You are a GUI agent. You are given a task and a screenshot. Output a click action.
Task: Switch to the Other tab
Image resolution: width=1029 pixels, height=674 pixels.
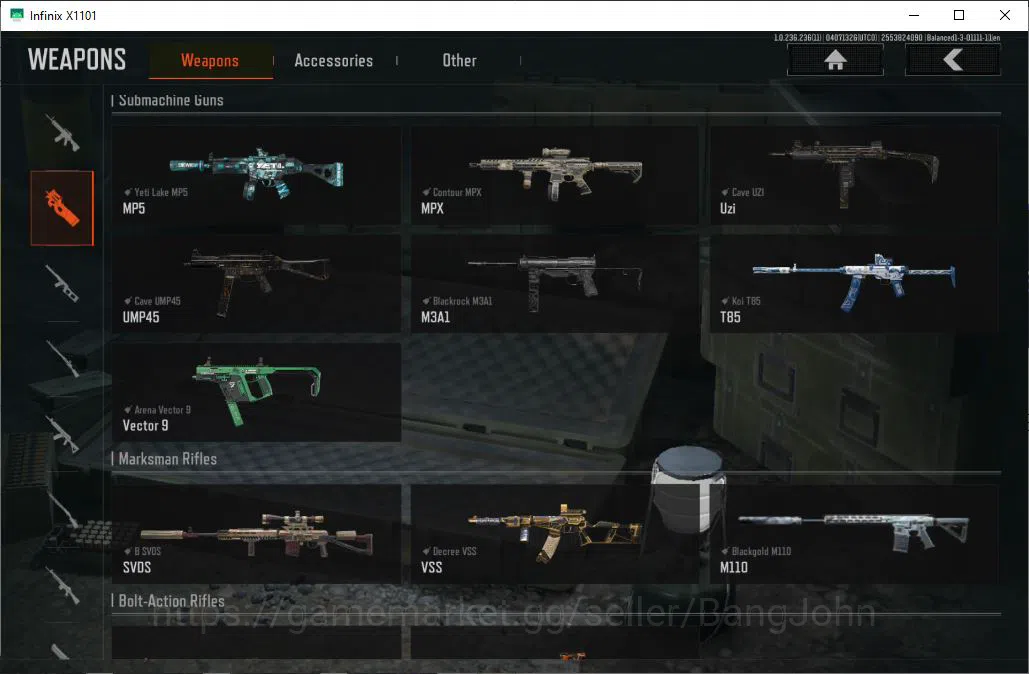click(459, 61)
